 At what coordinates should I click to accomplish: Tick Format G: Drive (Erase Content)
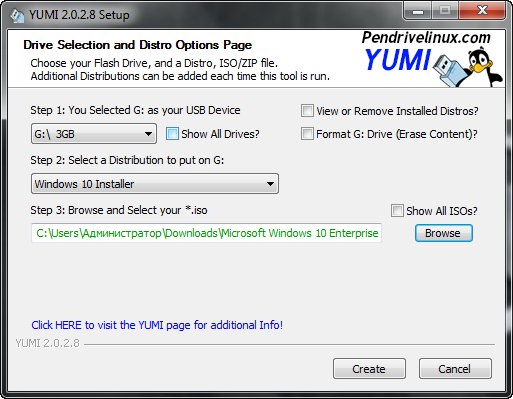tap(307, 134)
